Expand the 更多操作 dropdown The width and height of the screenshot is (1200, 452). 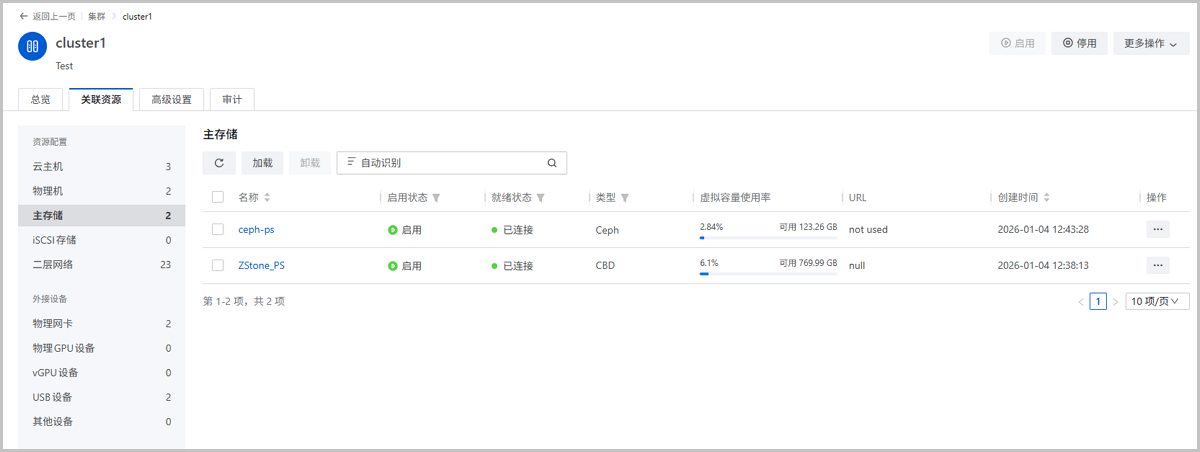tap(1150, 43)
